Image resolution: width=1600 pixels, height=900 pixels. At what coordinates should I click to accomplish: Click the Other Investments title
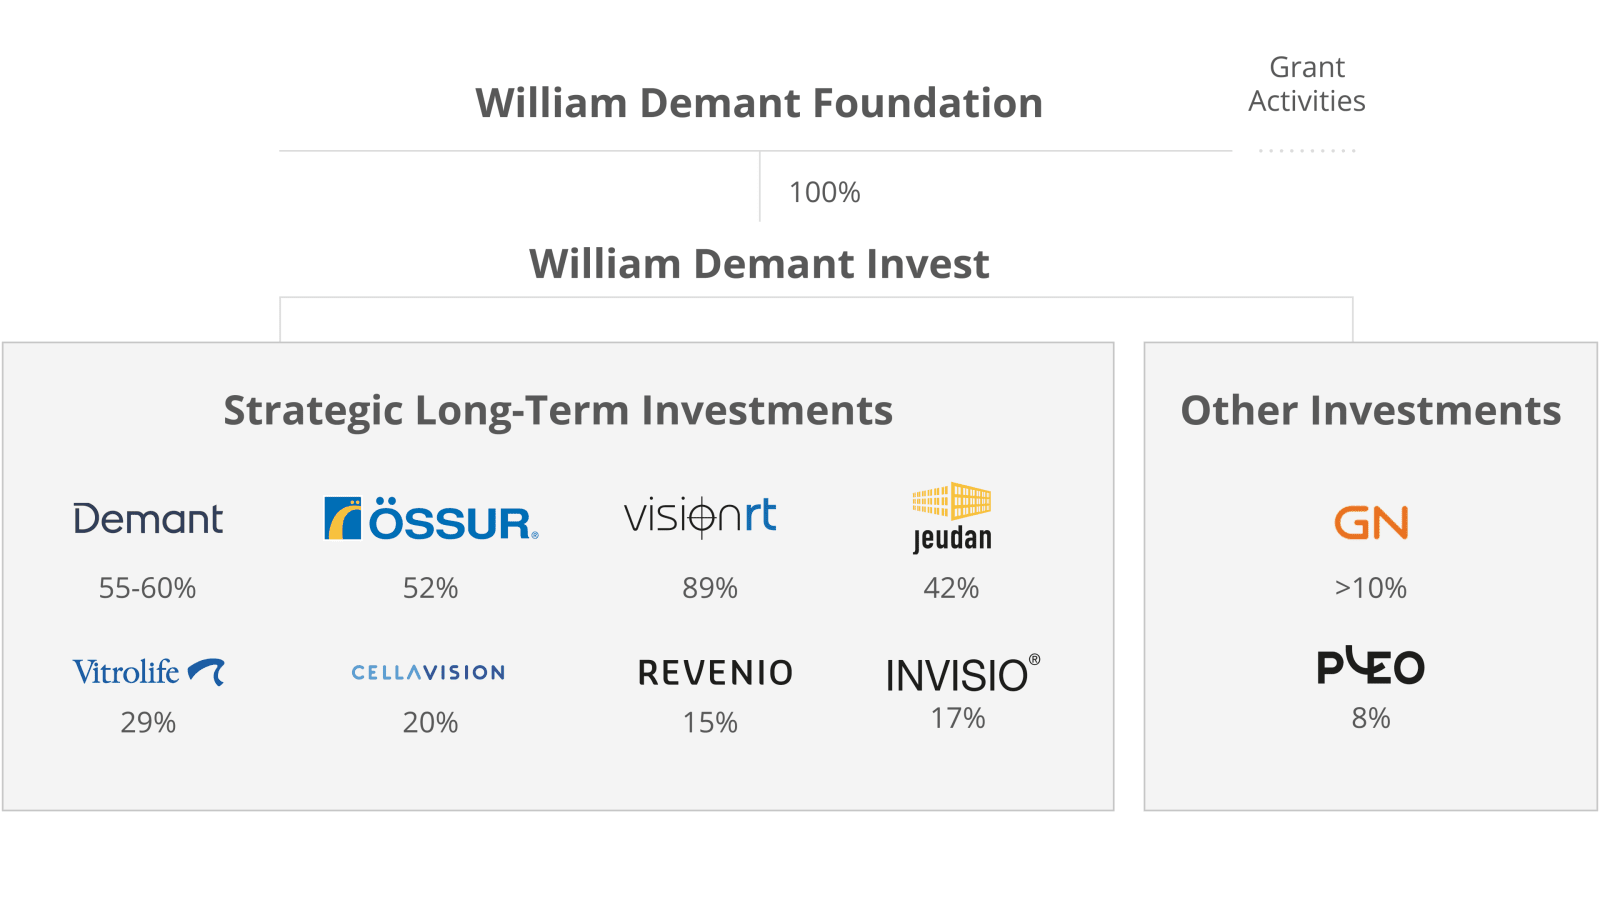[1371, 411]
